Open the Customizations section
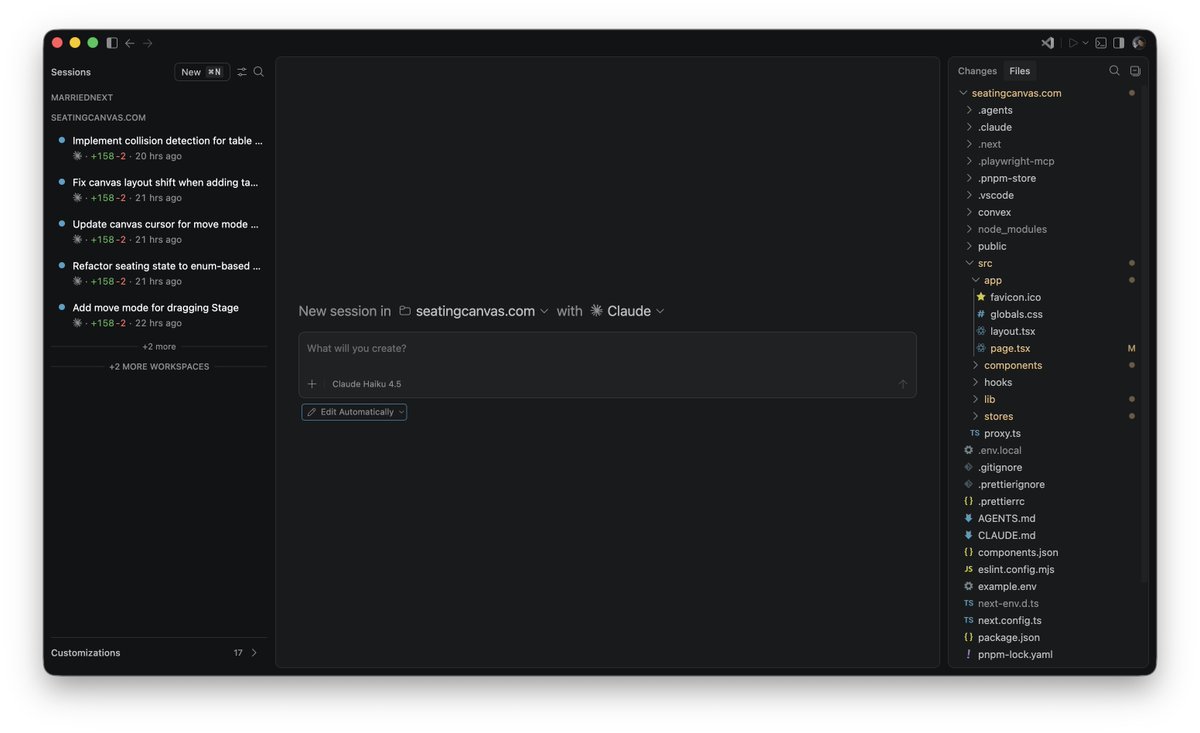This screenshot has width=1200, height=733. pos(159,653)
